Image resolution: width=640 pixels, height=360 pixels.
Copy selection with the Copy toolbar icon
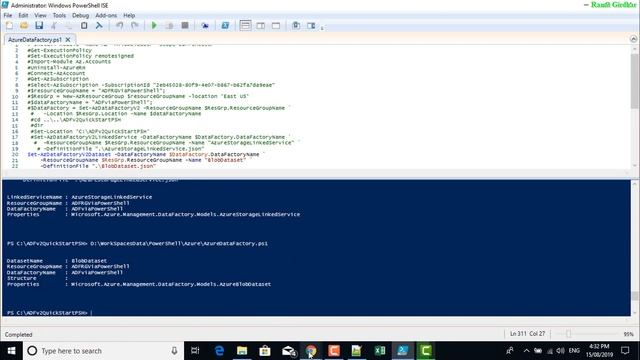coord(69,25)
